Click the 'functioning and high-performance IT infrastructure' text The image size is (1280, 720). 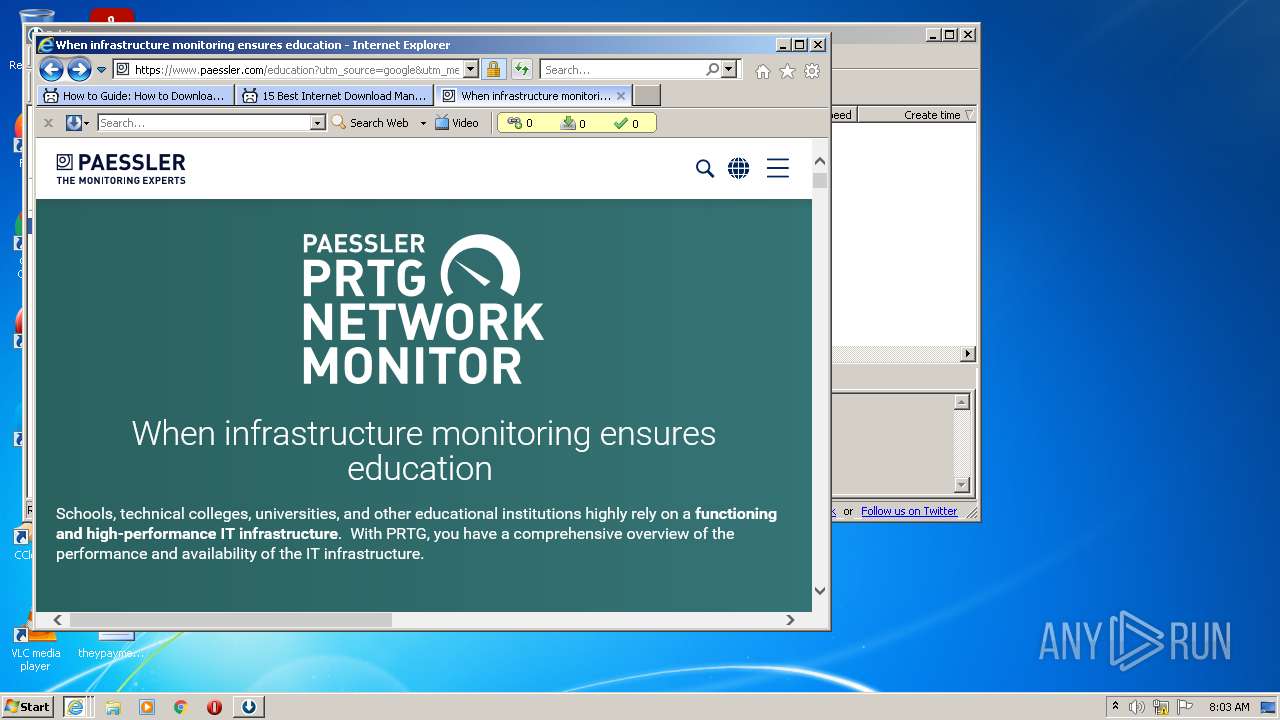[x=416, y=523]
